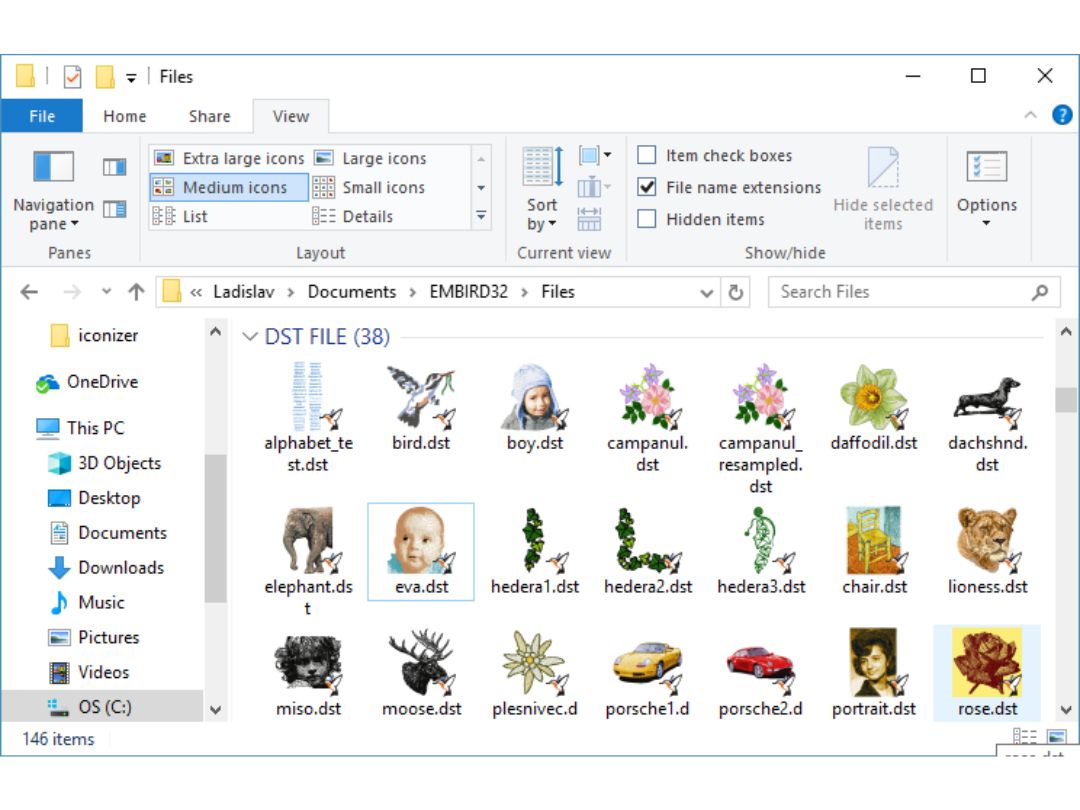Toggle the Preview pane icon
1080x810 pixels.
[114, 167]
